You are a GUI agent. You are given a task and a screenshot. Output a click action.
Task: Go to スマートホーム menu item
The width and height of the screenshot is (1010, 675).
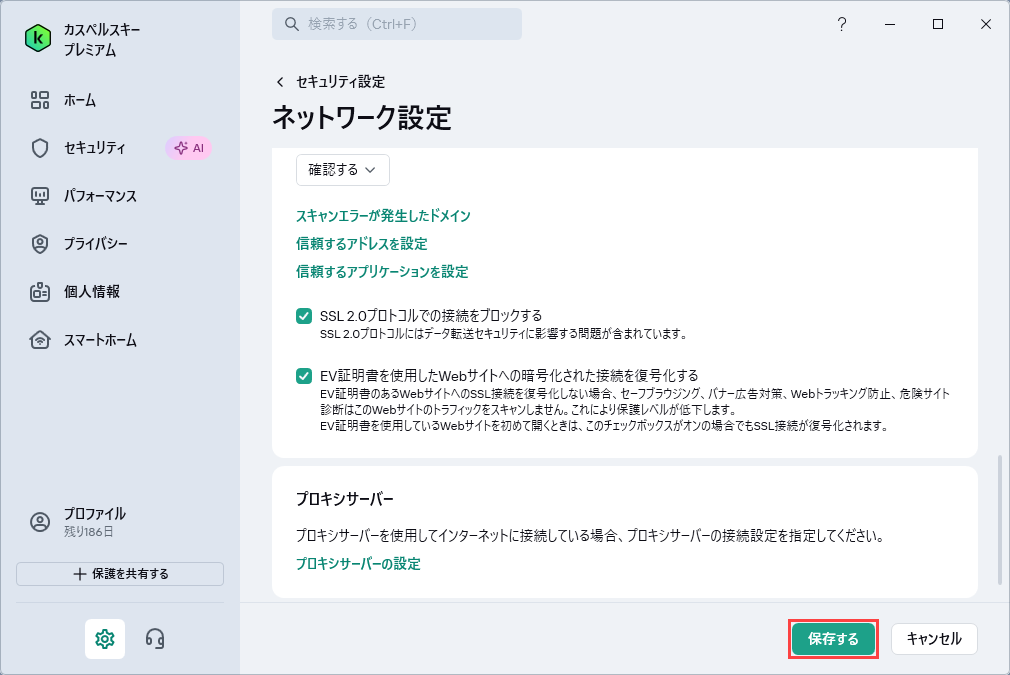click(x=100, y=340)
